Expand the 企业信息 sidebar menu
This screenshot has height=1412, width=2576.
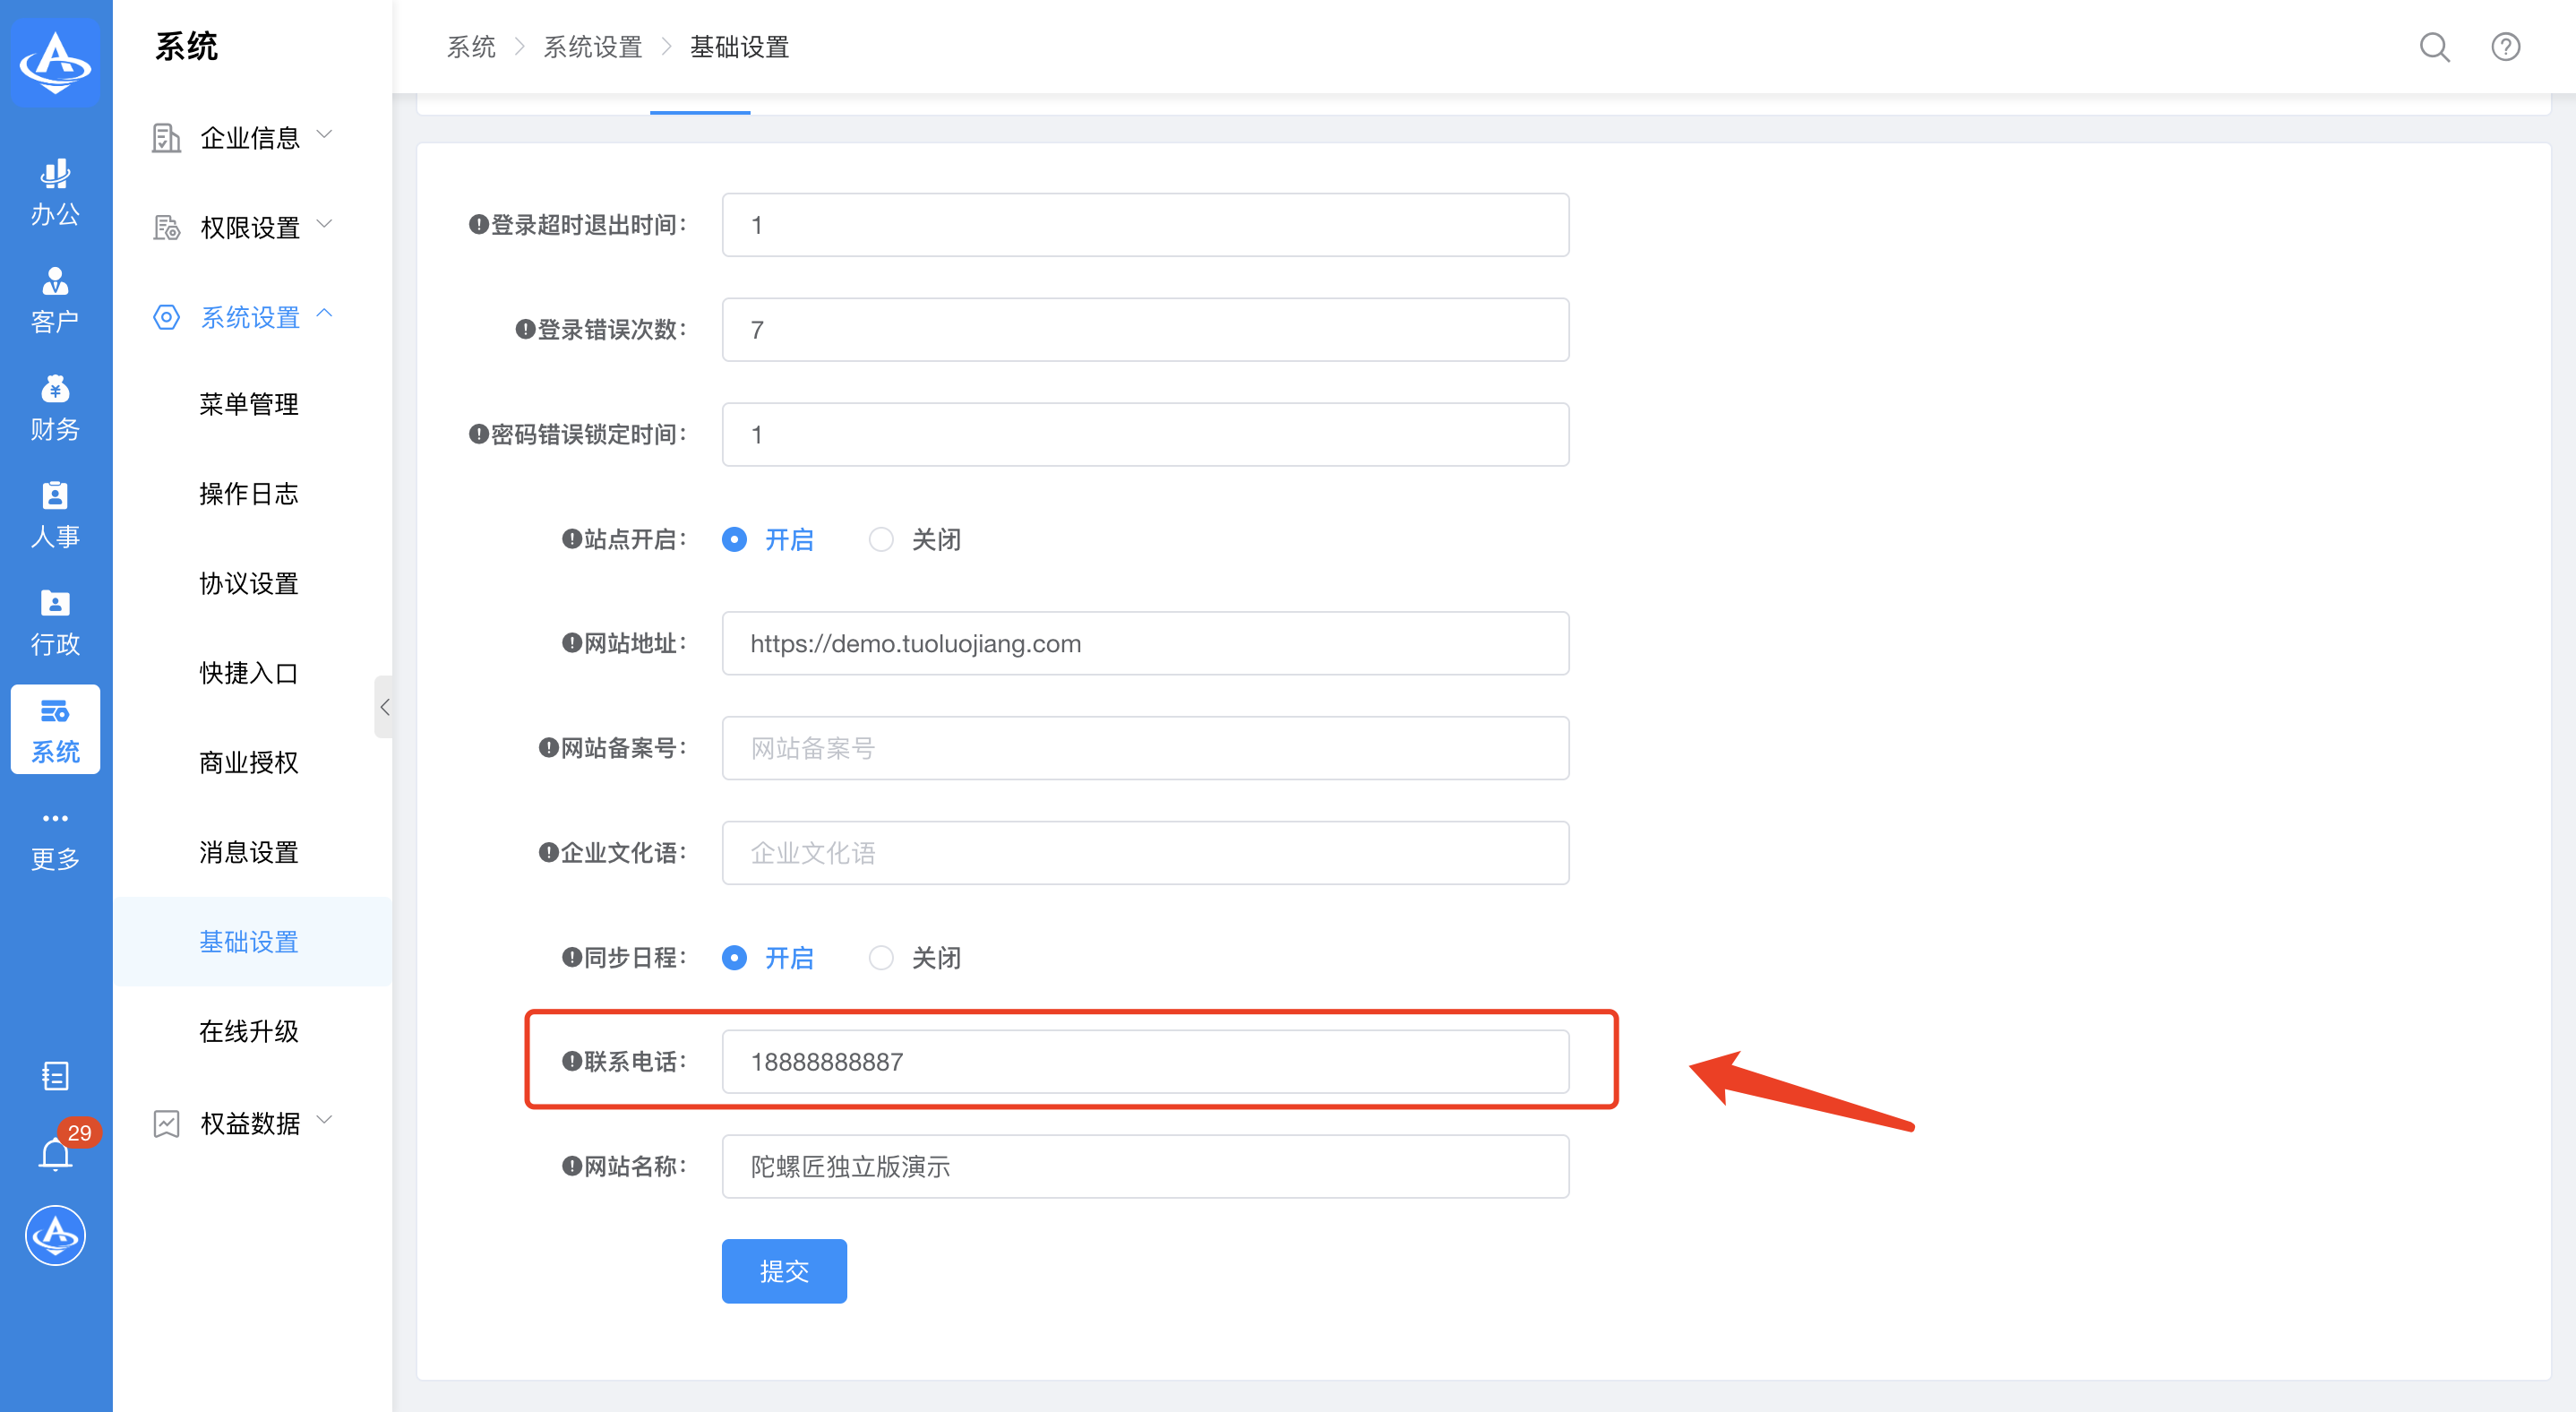point(250,137)
